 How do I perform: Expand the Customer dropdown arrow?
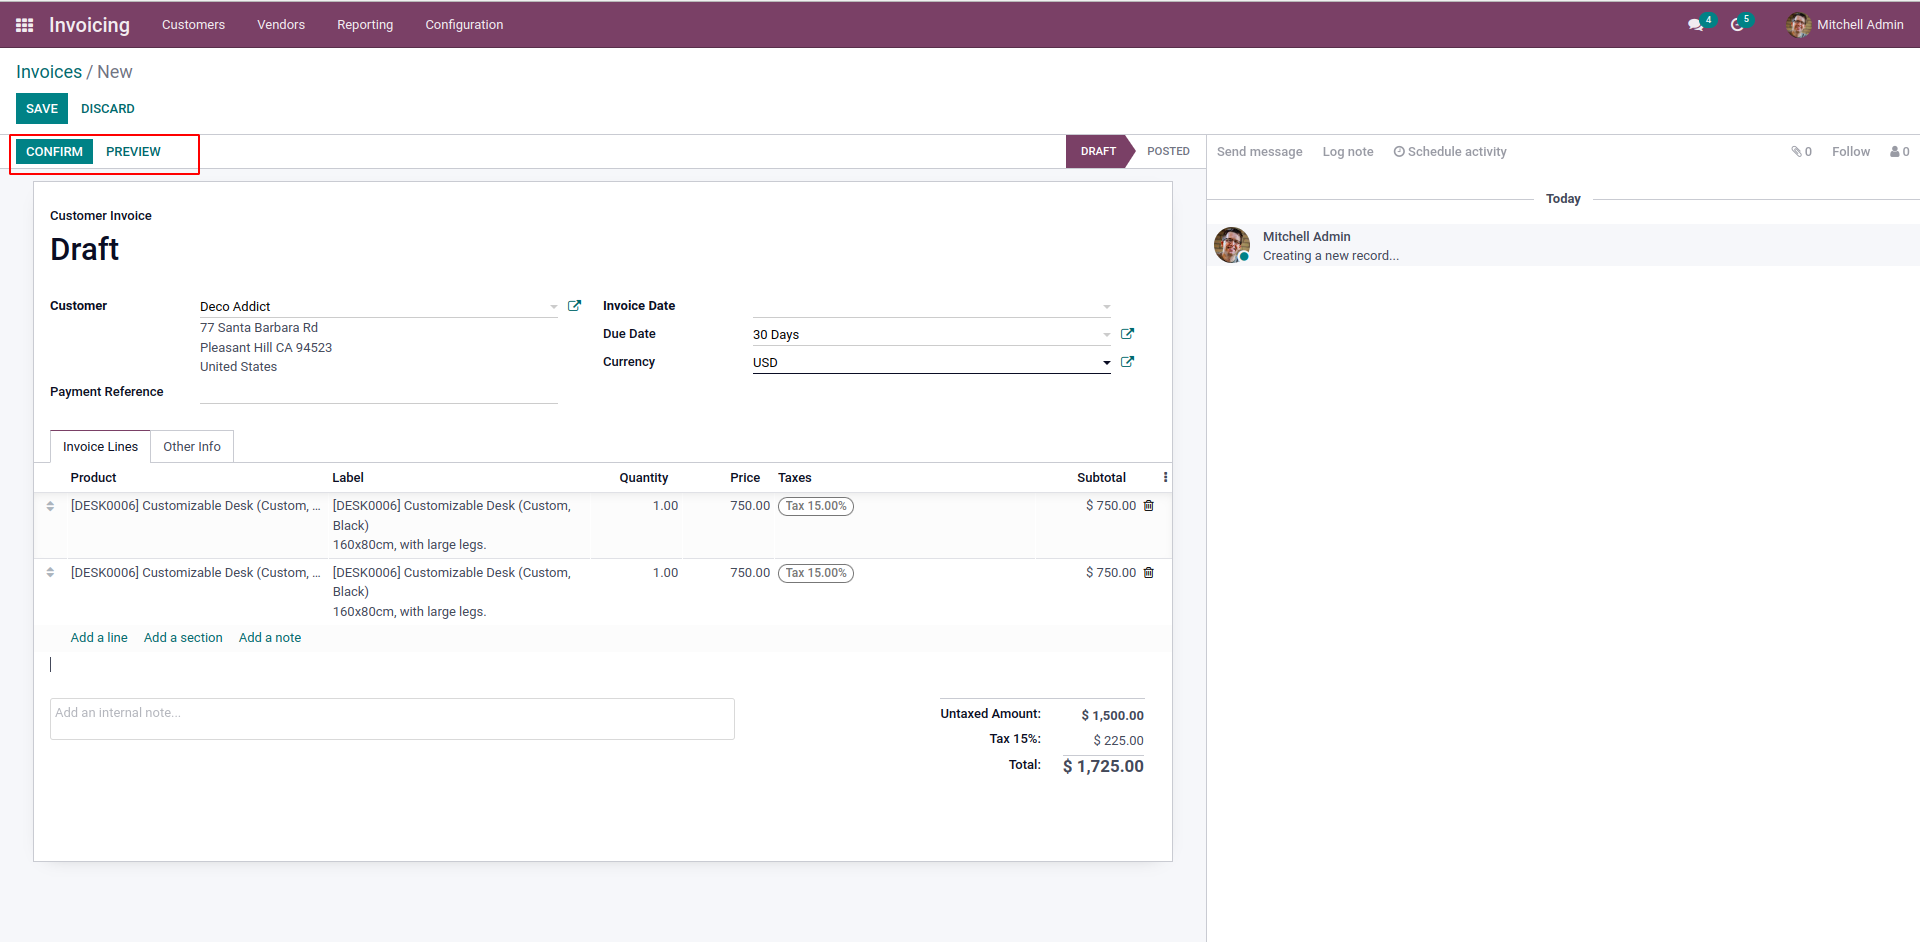pos(554,307)
